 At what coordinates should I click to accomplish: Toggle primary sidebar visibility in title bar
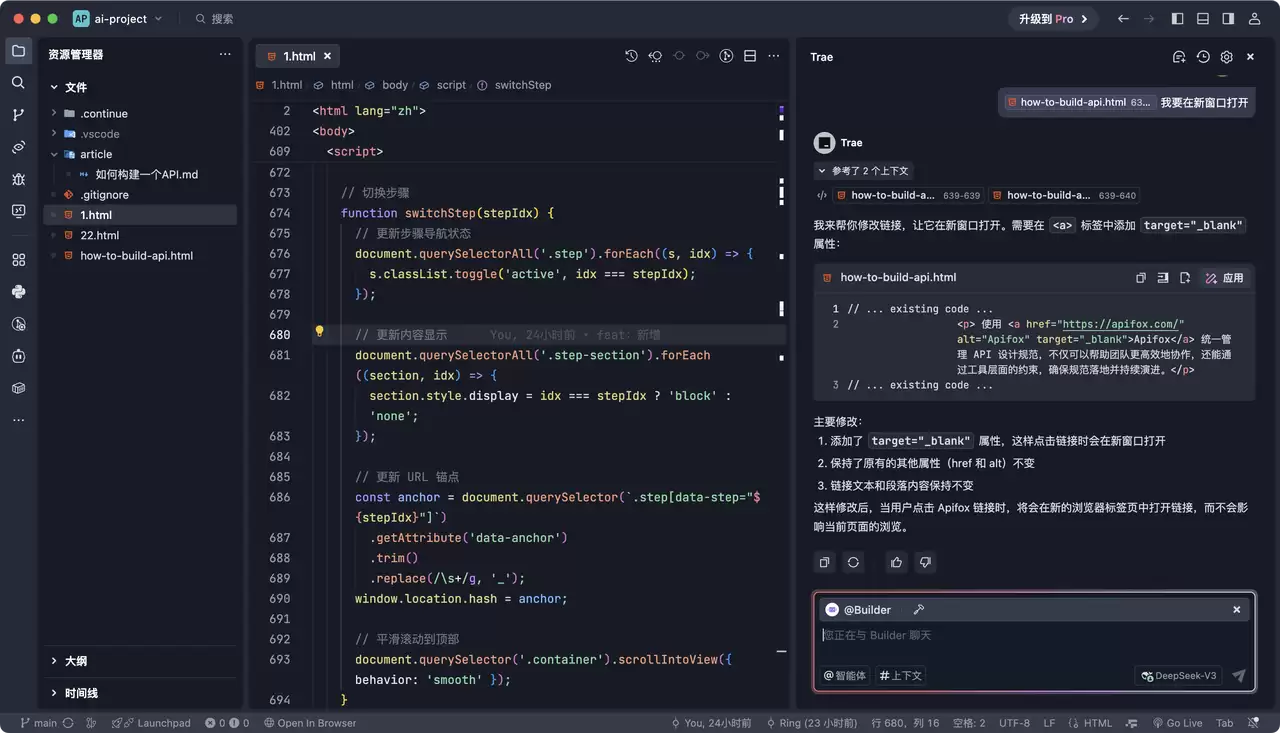click(1178, 19)
